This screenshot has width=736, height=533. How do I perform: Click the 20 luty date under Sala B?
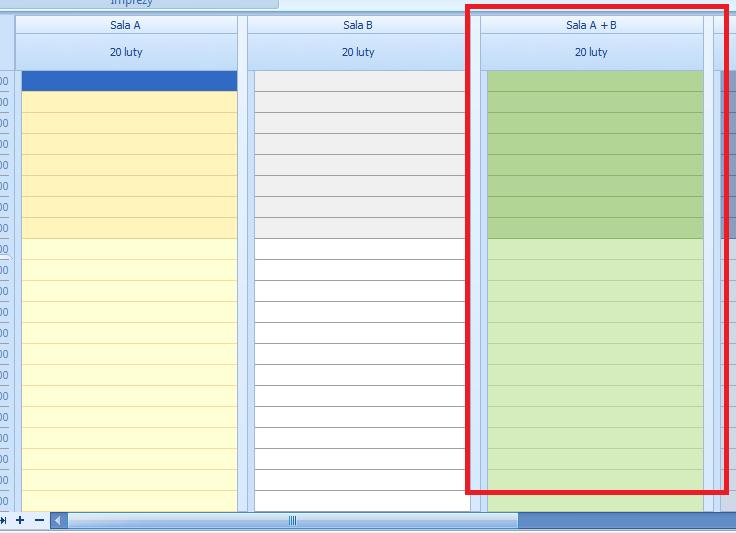[358, 52]
